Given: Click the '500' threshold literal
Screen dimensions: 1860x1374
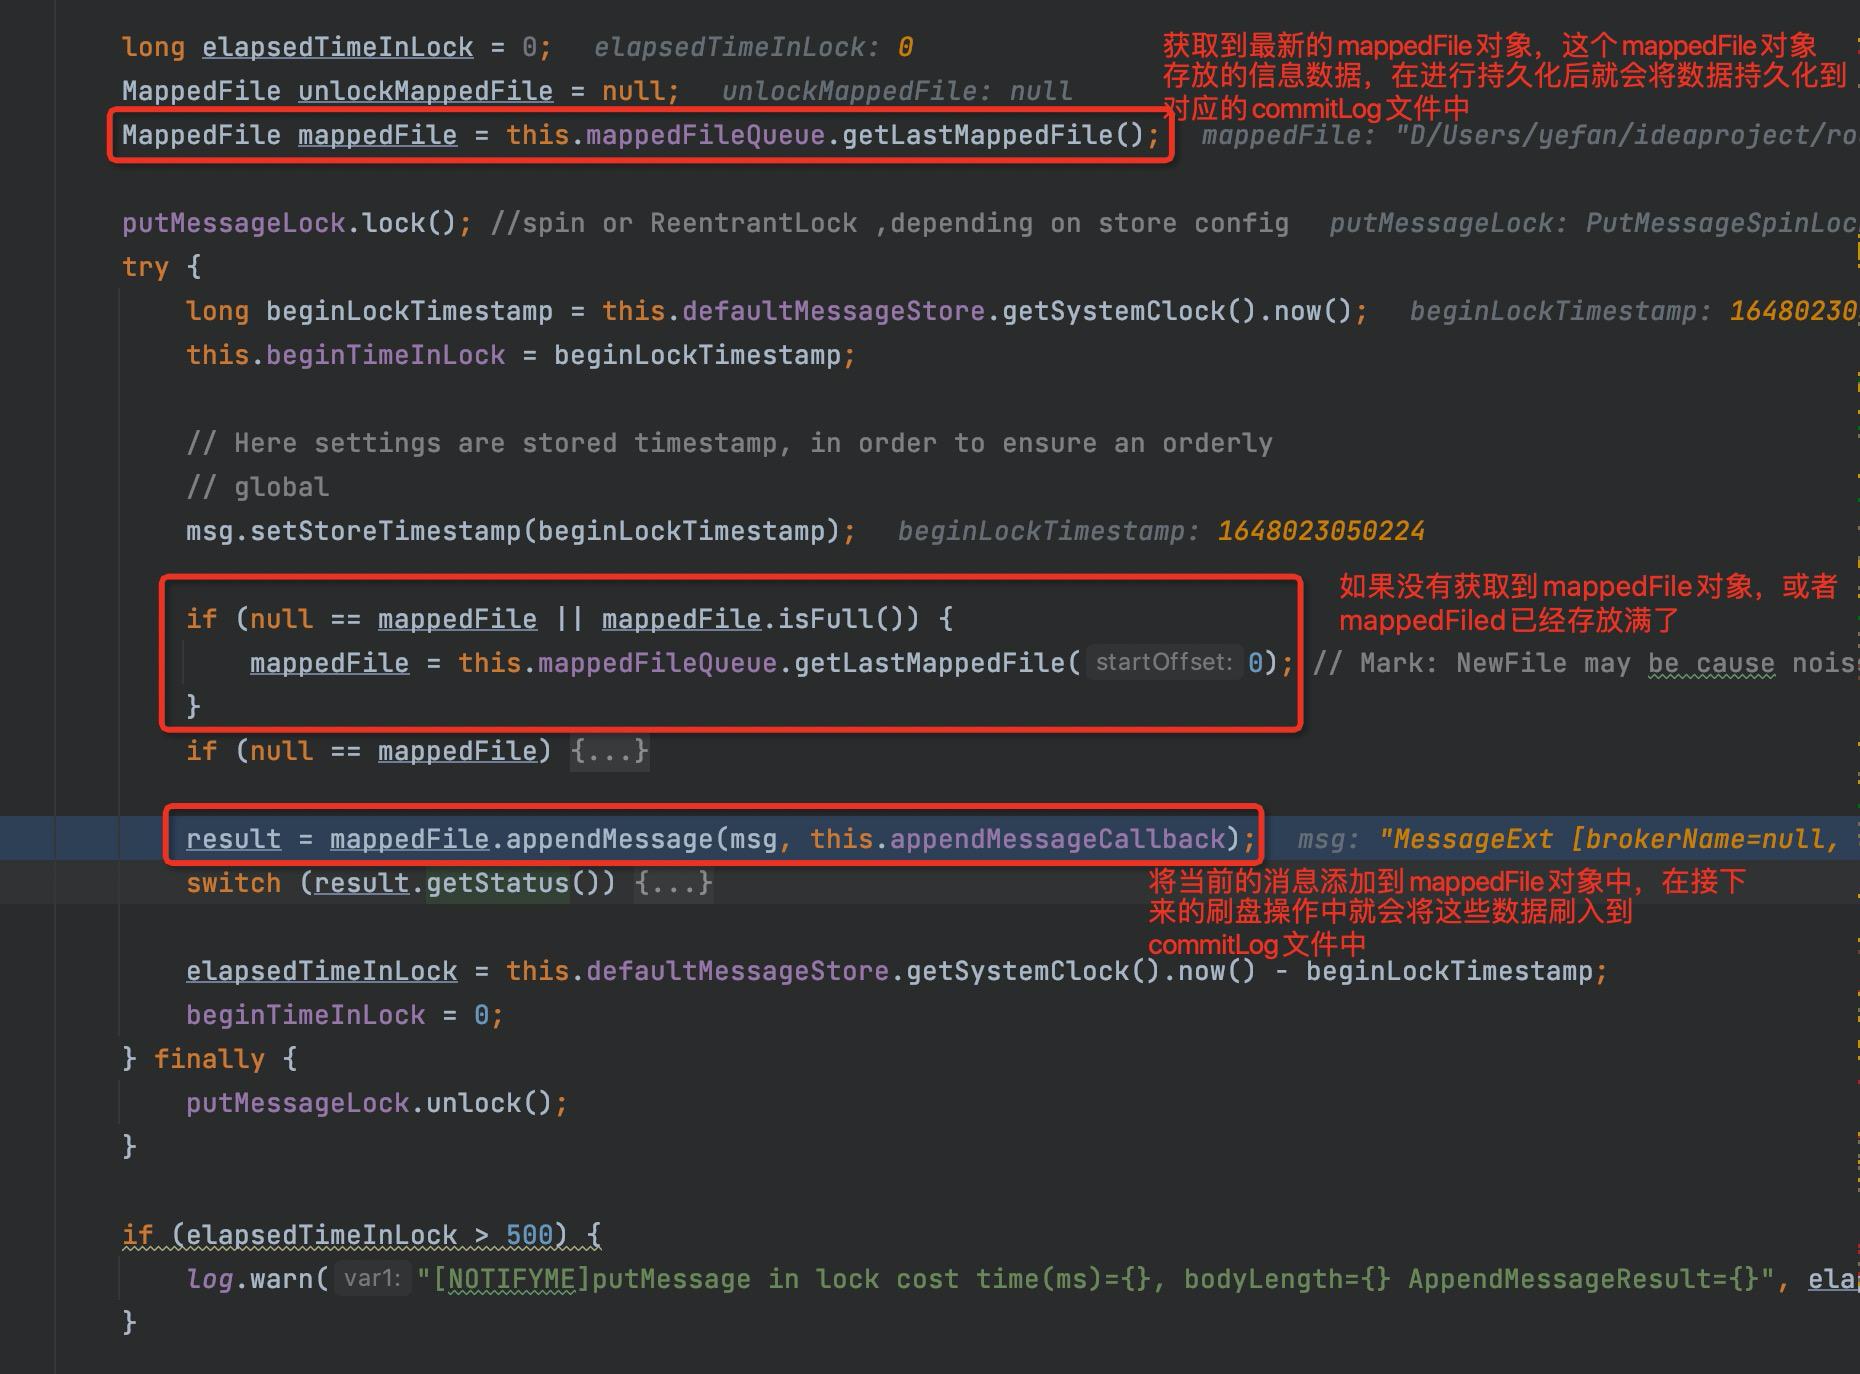Looking at the screenshot, I should pyautogui.click(x=529, y=1235).
